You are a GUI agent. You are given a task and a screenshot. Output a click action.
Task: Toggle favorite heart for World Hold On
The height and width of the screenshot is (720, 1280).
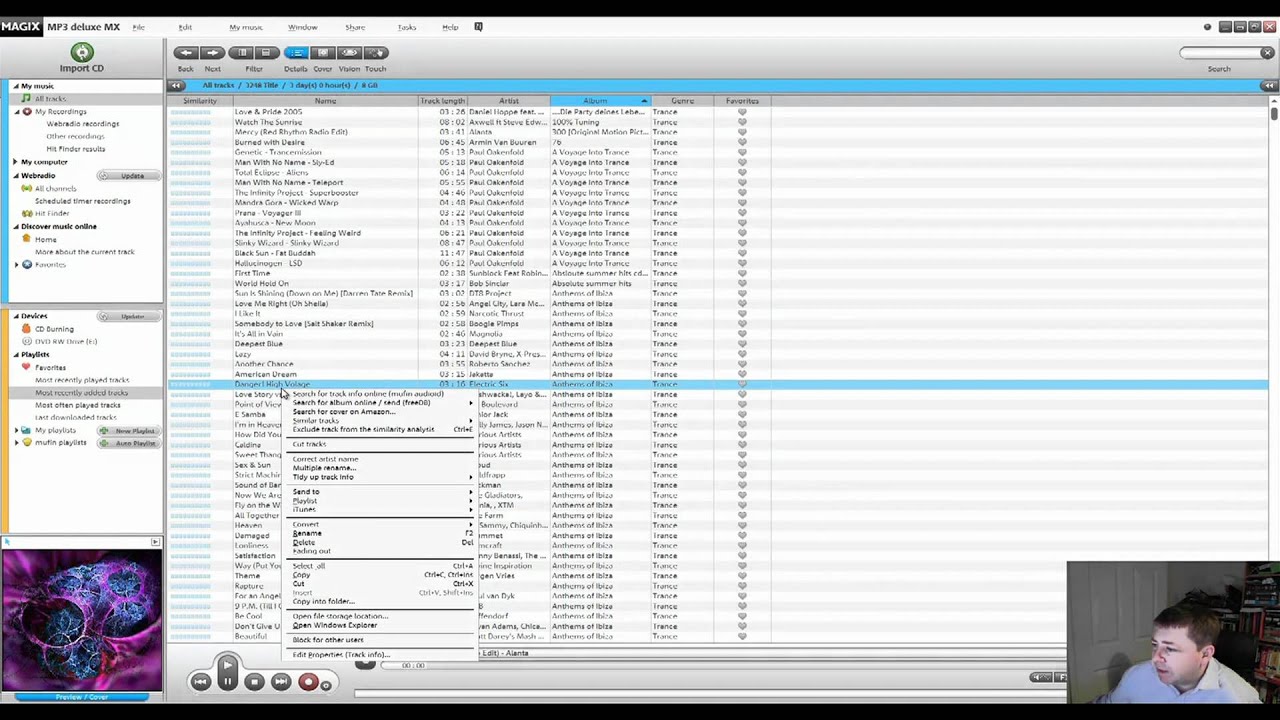(742, 283)
